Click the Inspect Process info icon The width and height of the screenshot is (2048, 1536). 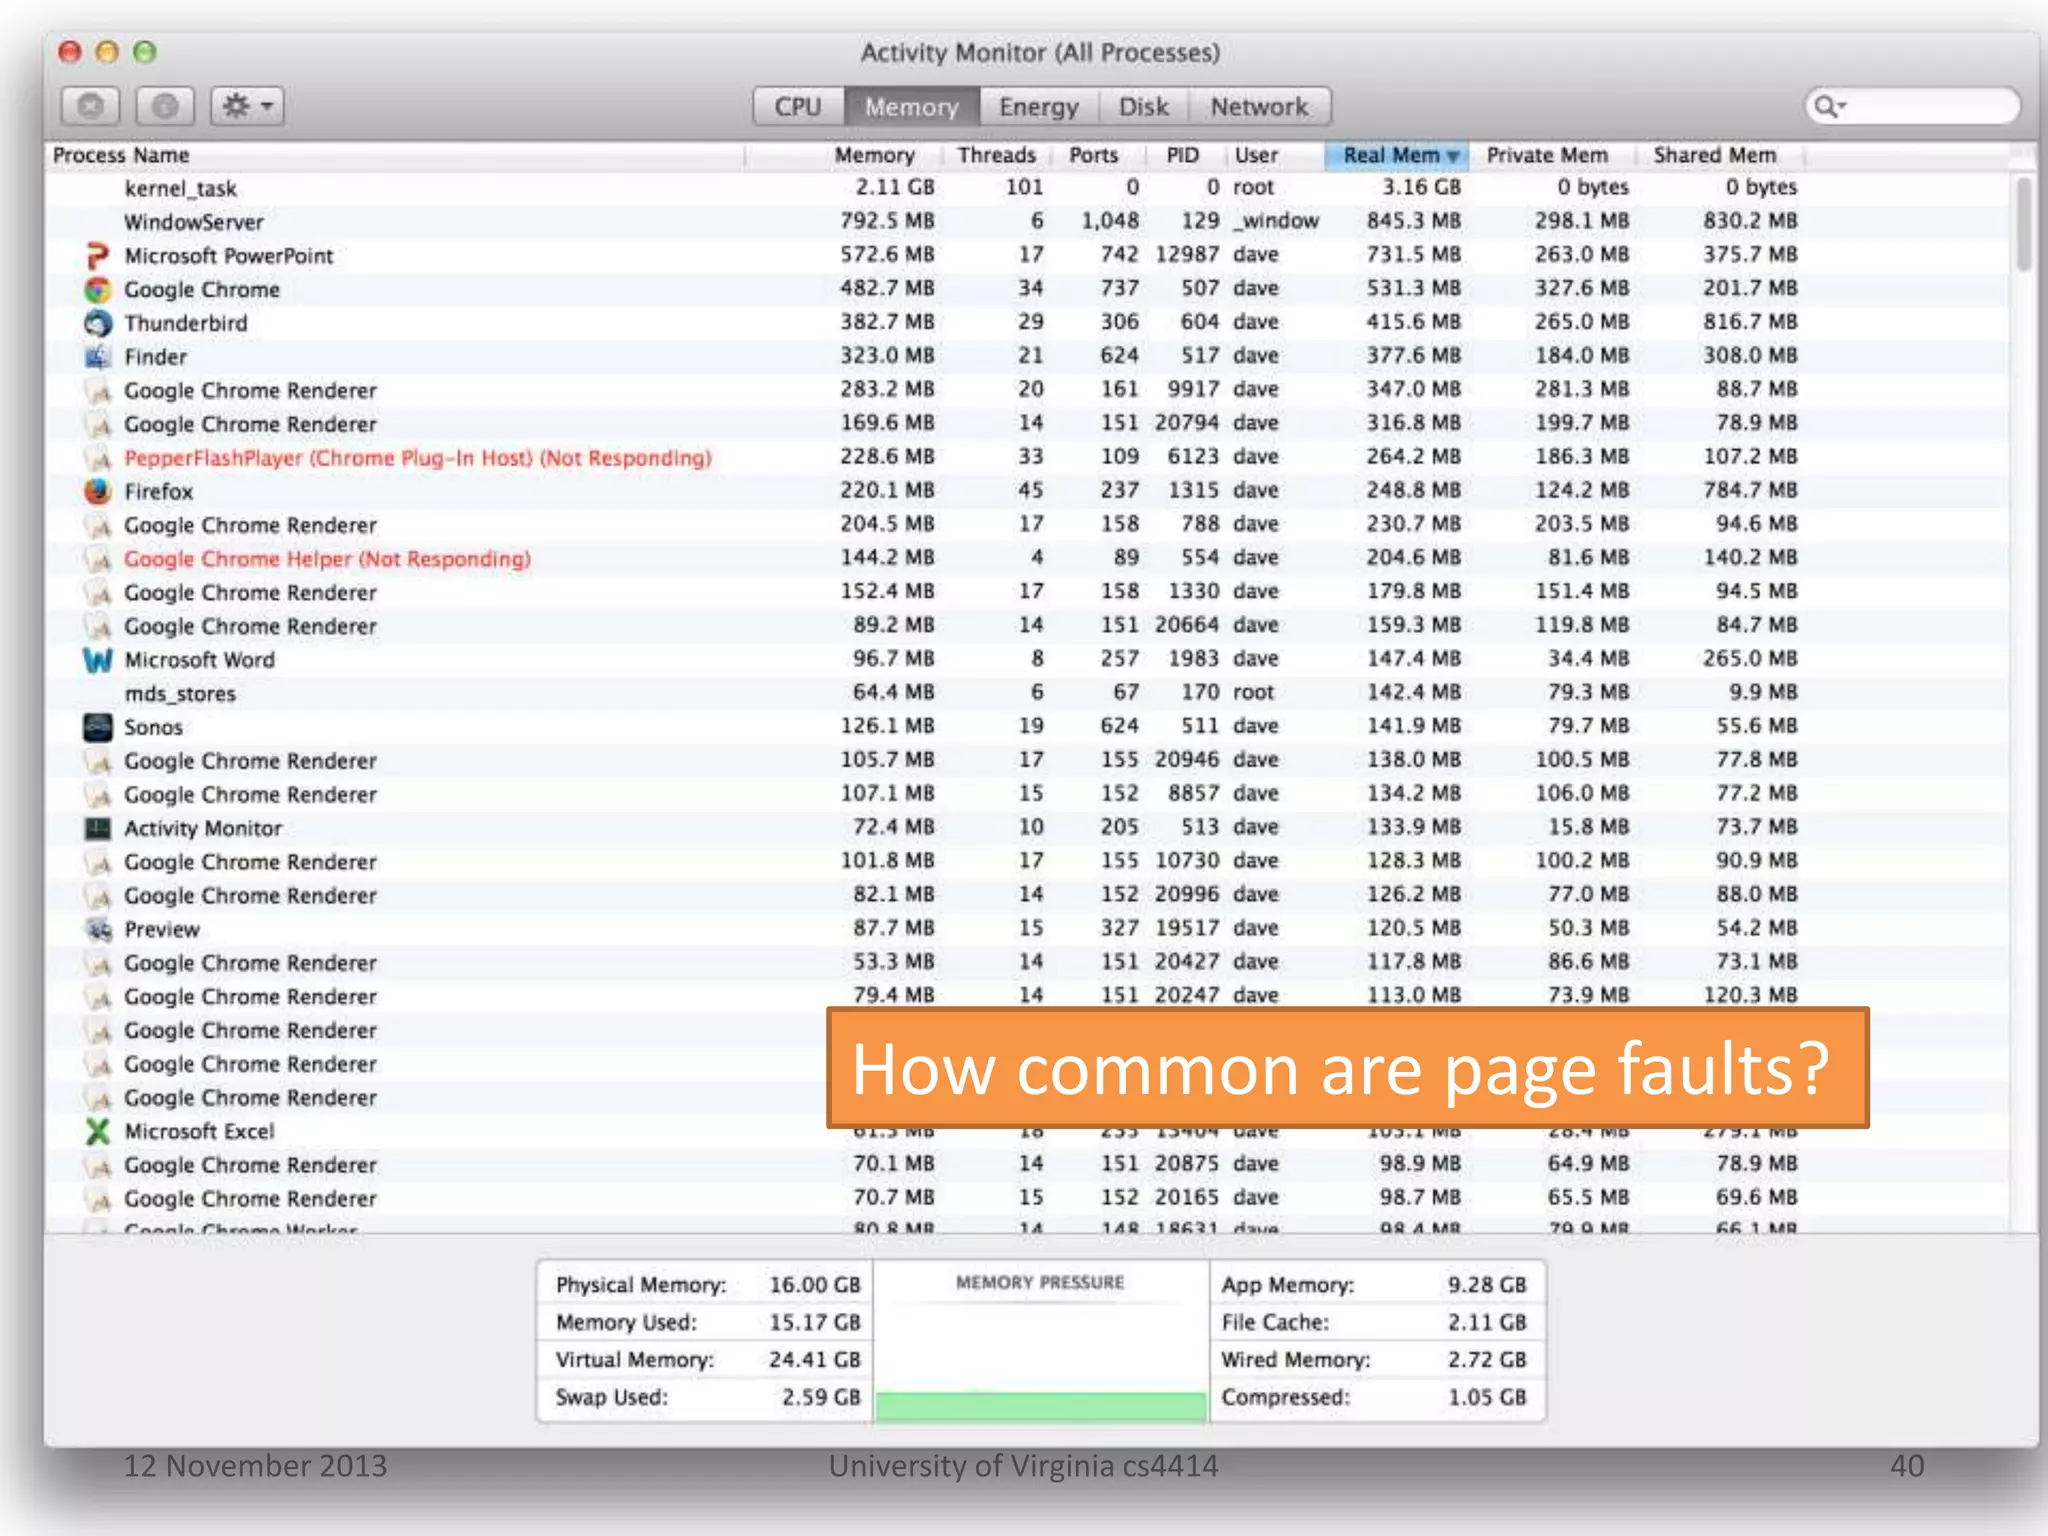coord(165,106)
